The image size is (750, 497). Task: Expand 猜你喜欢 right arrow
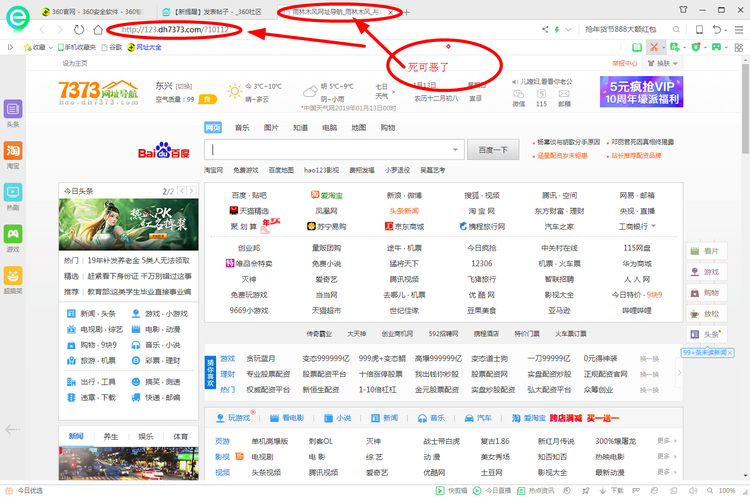pos(679,373)
